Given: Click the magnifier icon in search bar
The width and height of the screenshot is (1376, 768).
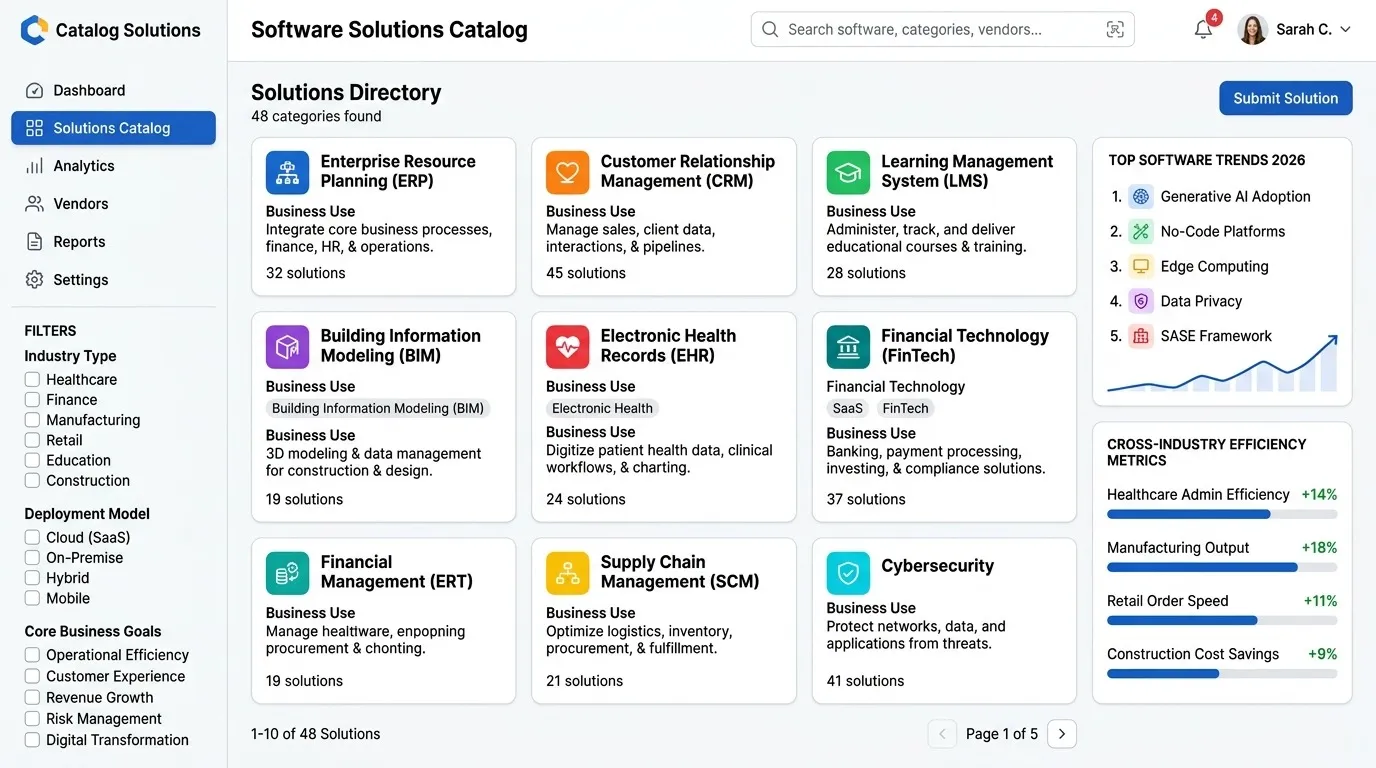Looking at the screenshot, I should [770, 30].
